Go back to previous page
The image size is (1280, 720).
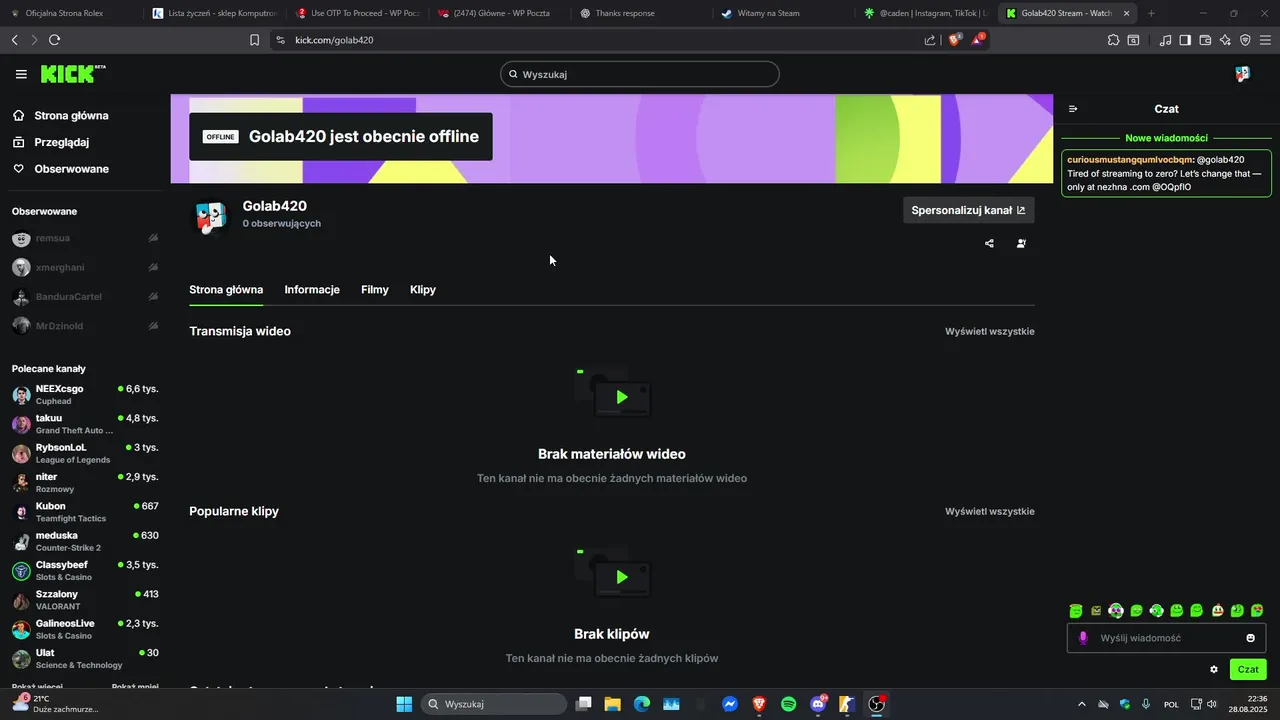click(x=14, y=40)
